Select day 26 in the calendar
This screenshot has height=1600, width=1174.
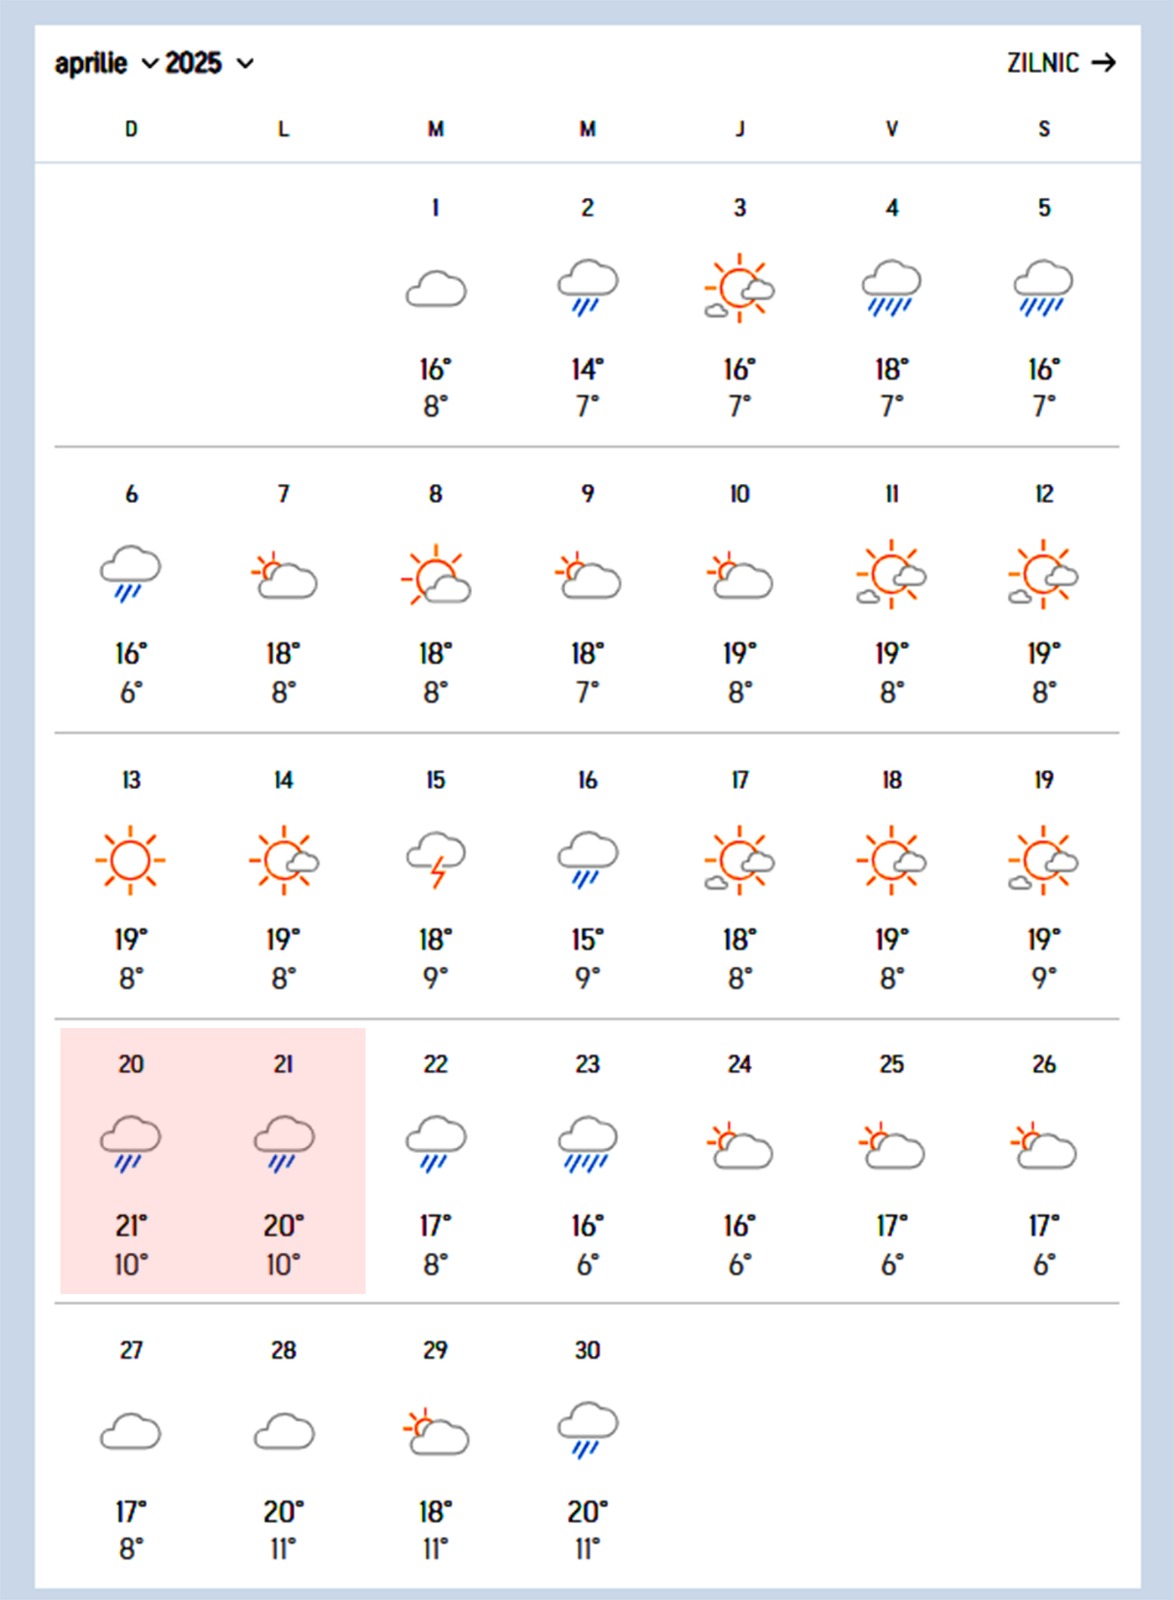coord(1043,1064)
